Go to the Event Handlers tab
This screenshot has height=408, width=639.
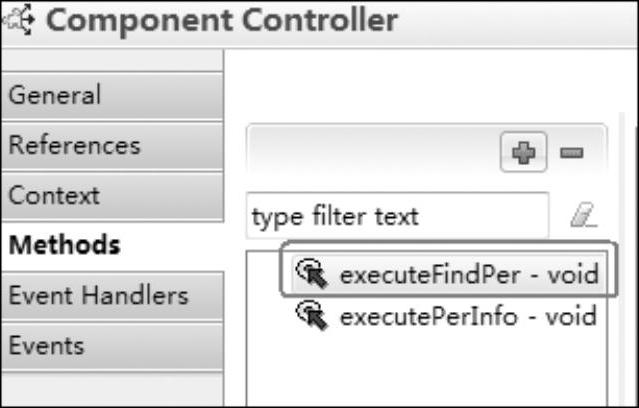pos(112,296)
